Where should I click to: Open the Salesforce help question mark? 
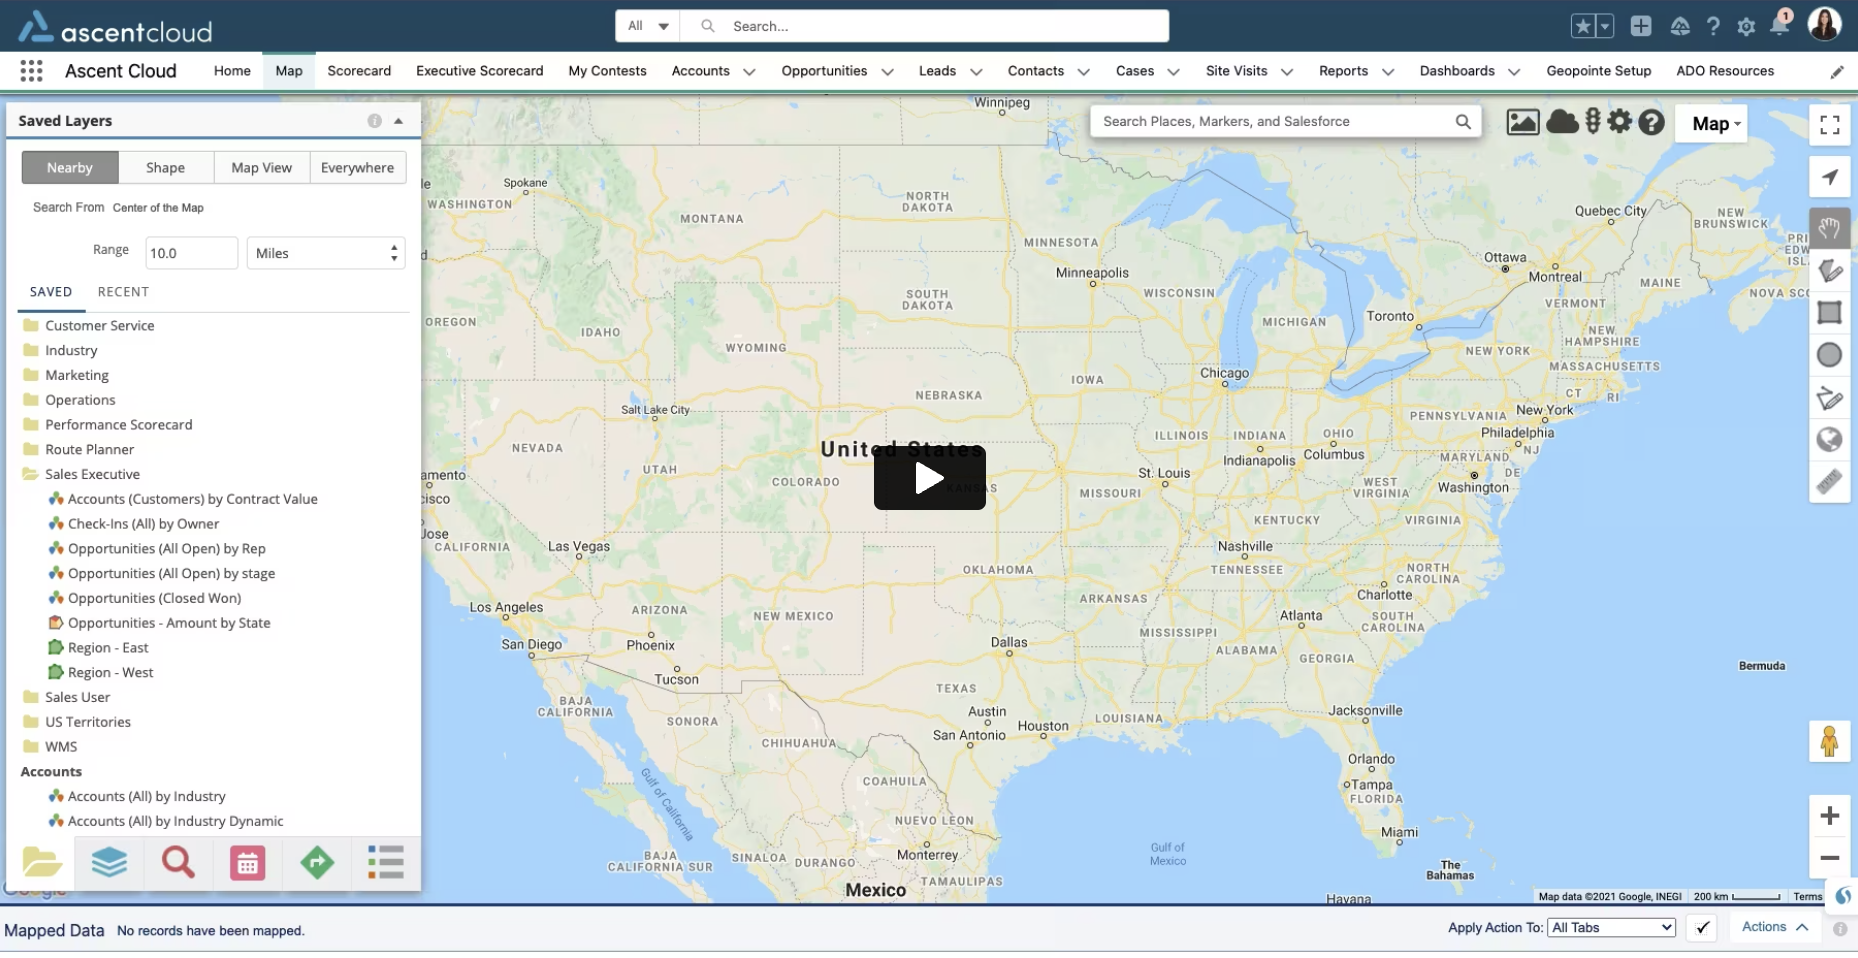(1713, 27)
